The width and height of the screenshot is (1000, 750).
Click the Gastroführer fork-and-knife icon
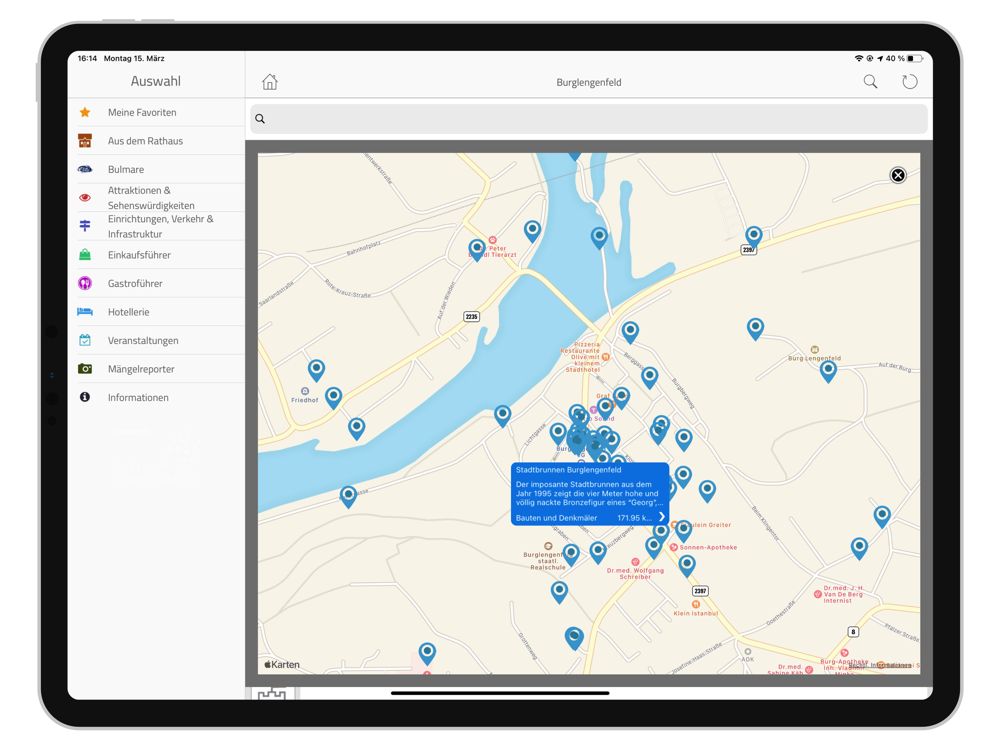click(x=85, y=283)
